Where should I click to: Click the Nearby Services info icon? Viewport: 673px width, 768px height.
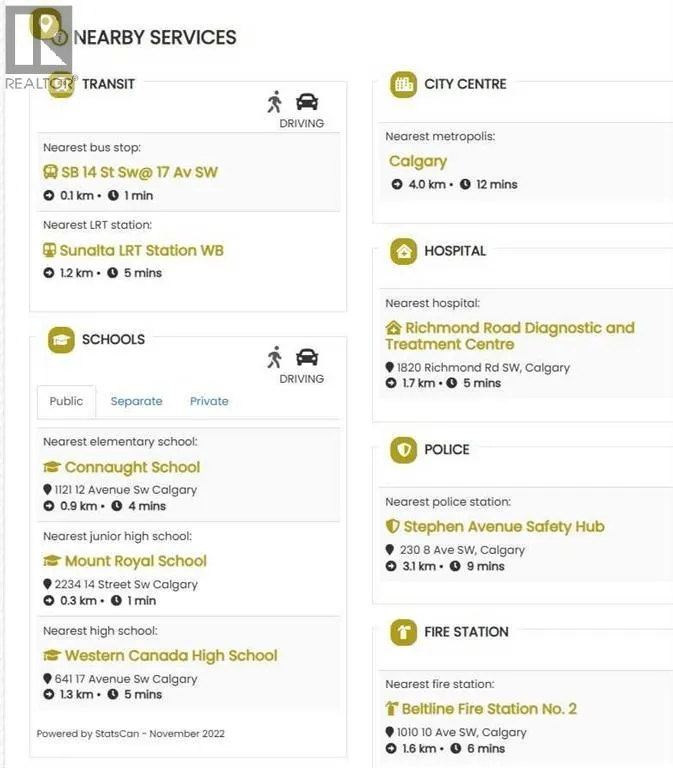(x=61, y=38)
